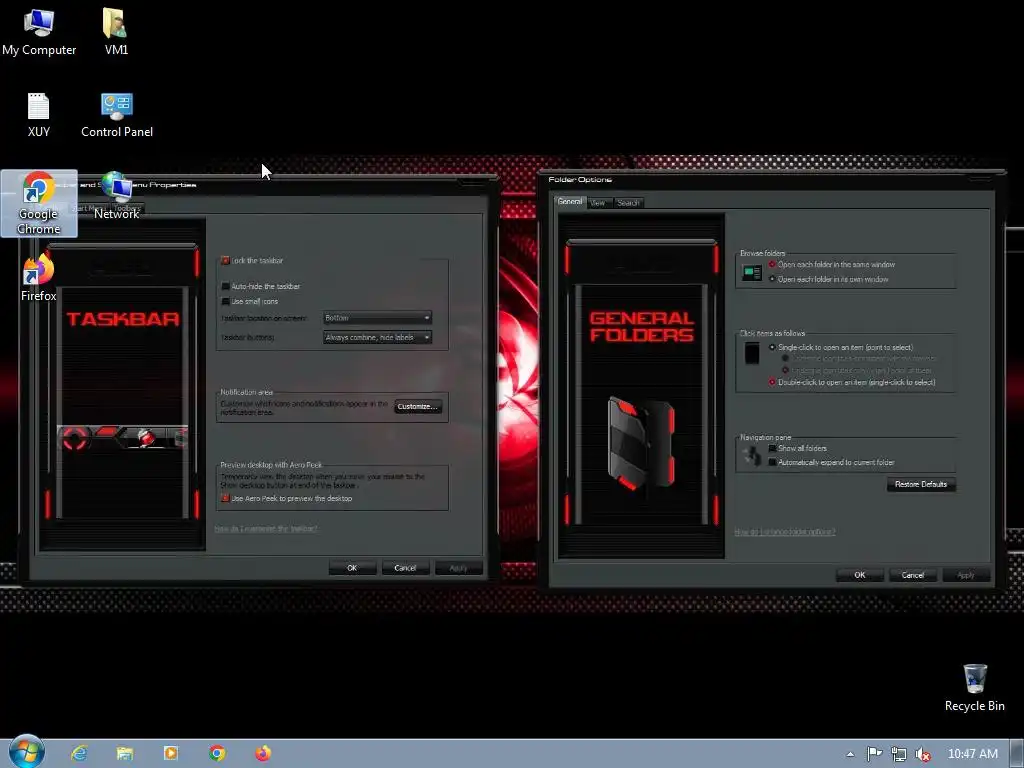The width and height of the screenshot is (1024, 768).
Task: Select the Network desktop icon
Action: point(116,196)
